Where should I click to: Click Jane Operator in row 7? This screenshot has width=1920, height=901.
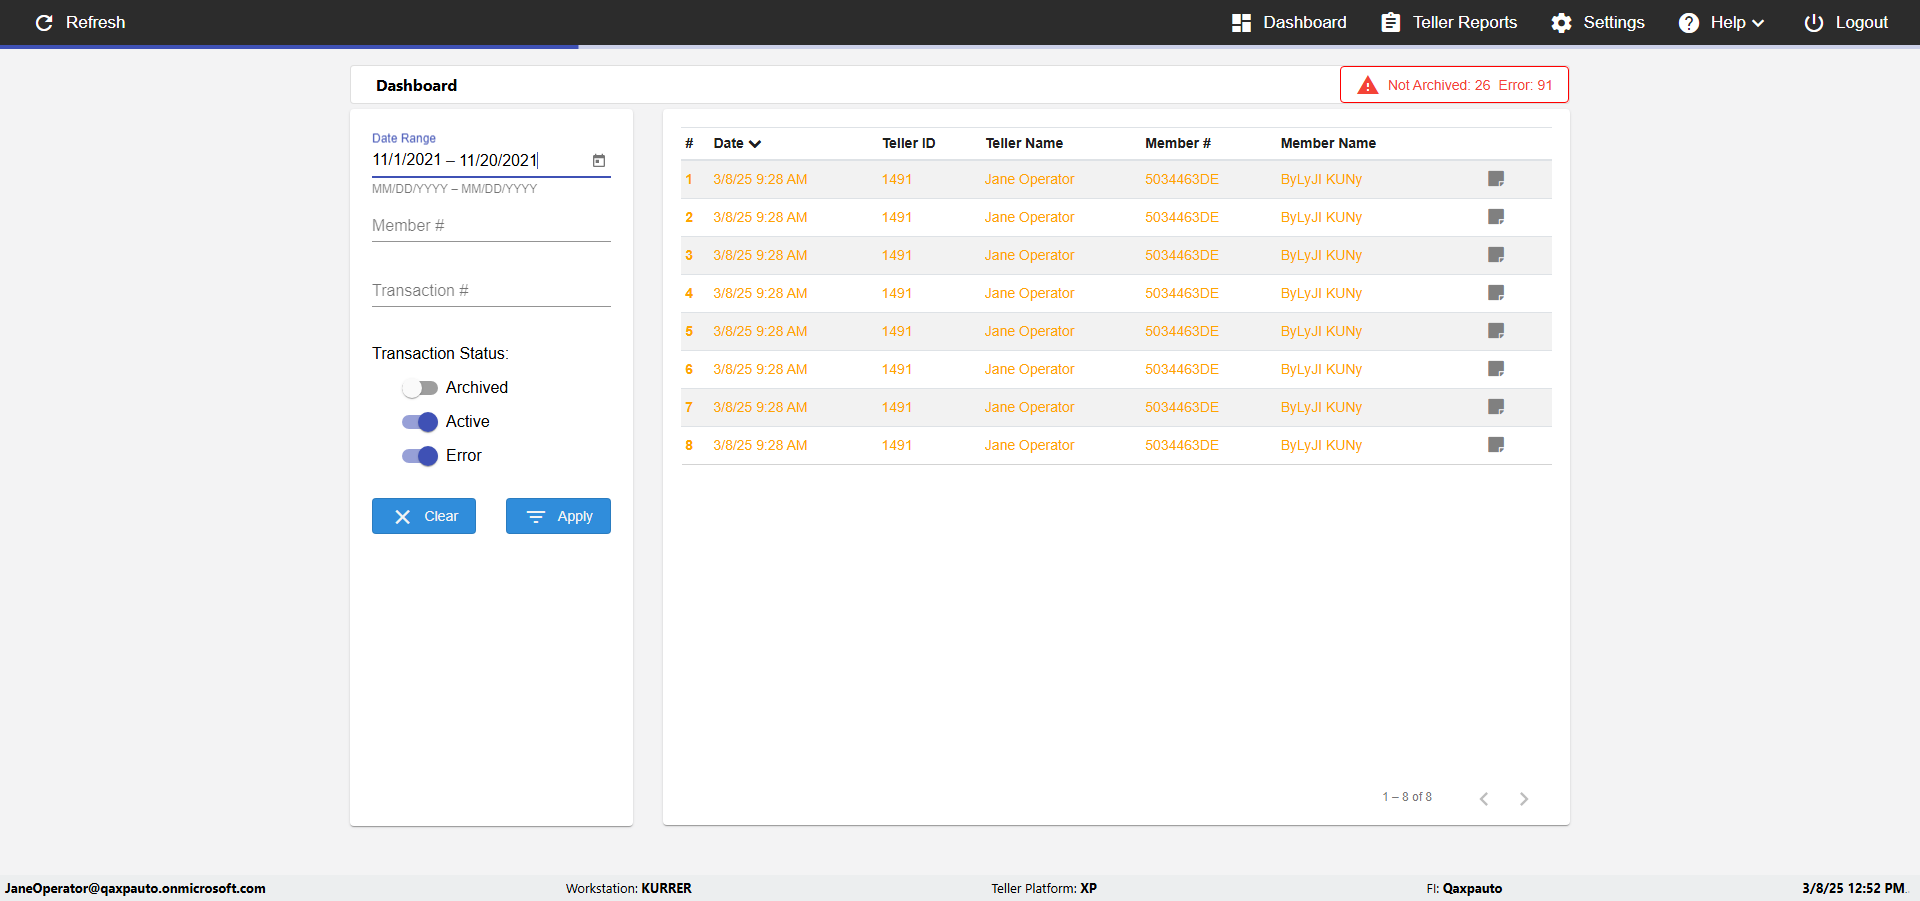pyautogui.click(x=1029, y=408)
